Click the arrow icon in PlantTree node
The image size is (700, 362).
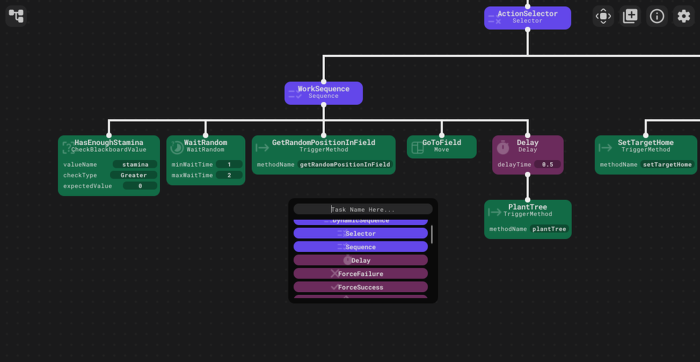(x=495, y=212)
